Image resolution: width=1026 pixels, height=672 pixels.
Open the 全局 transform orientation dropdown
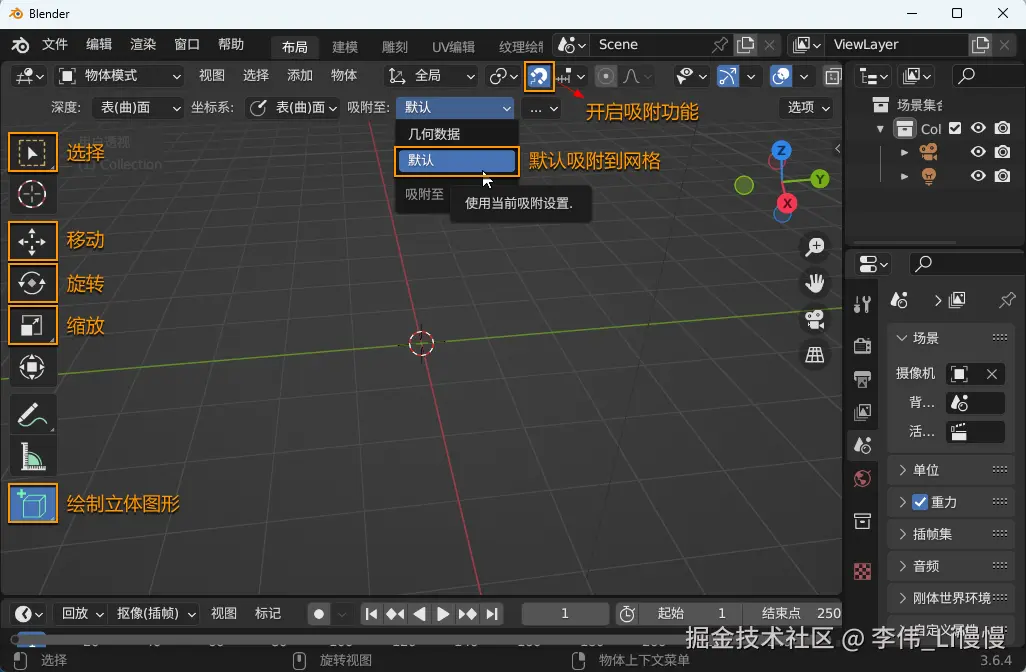pos(431,76)
